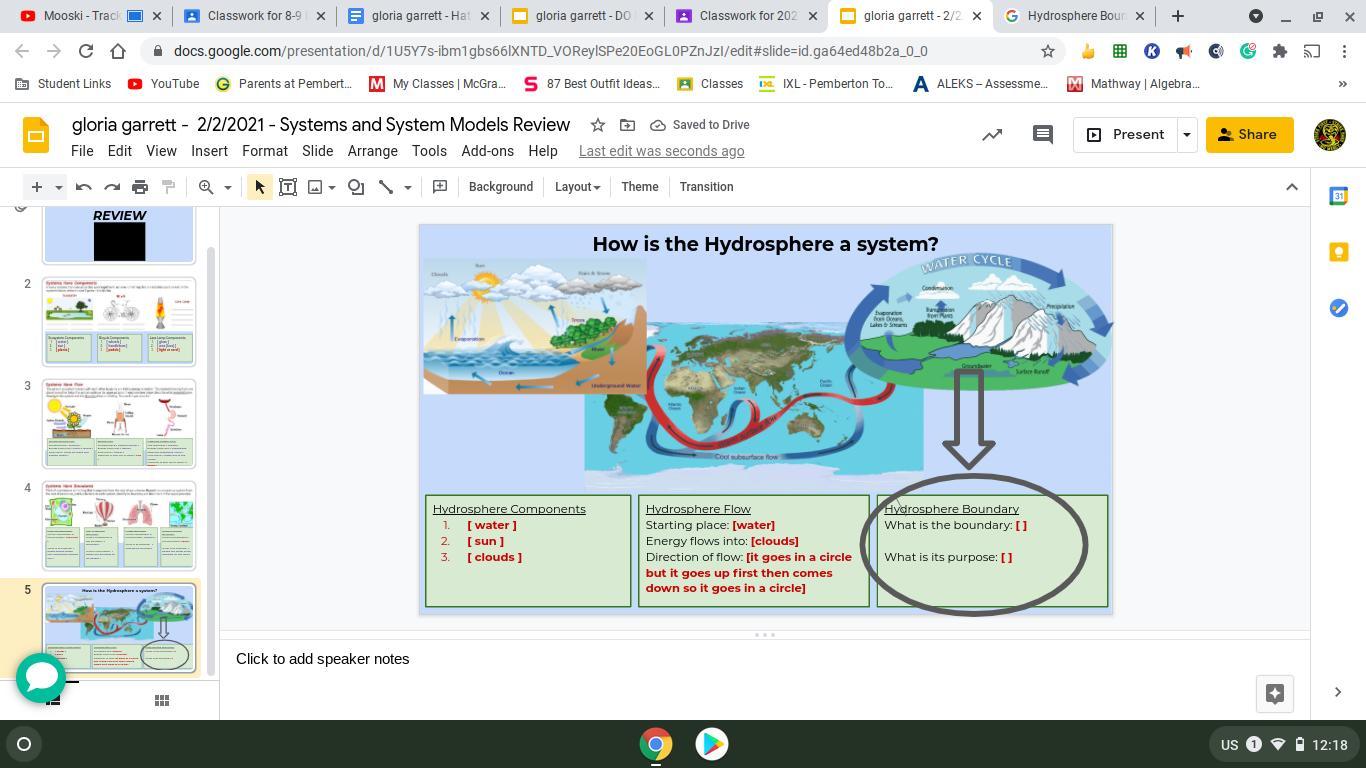
Task: Open Google Calendar side panel icon
Action: tap(1338, 196)
